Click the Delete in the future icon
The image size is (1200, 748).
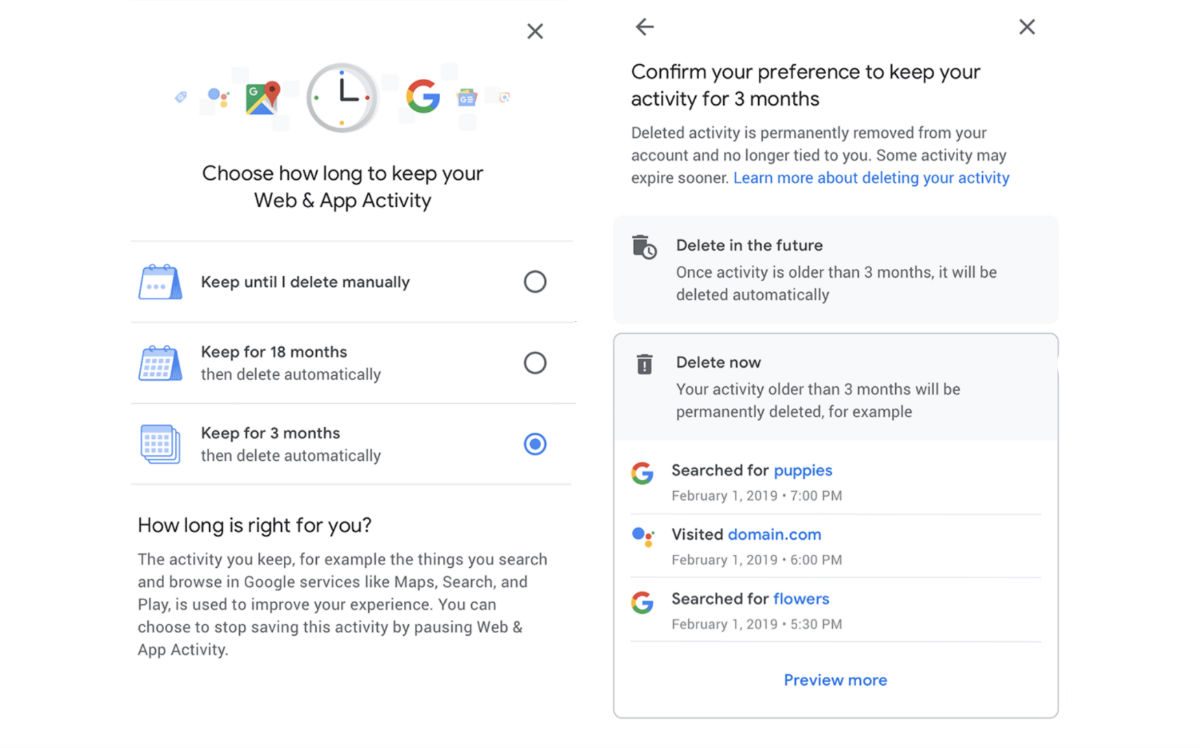tap(645, 247)
